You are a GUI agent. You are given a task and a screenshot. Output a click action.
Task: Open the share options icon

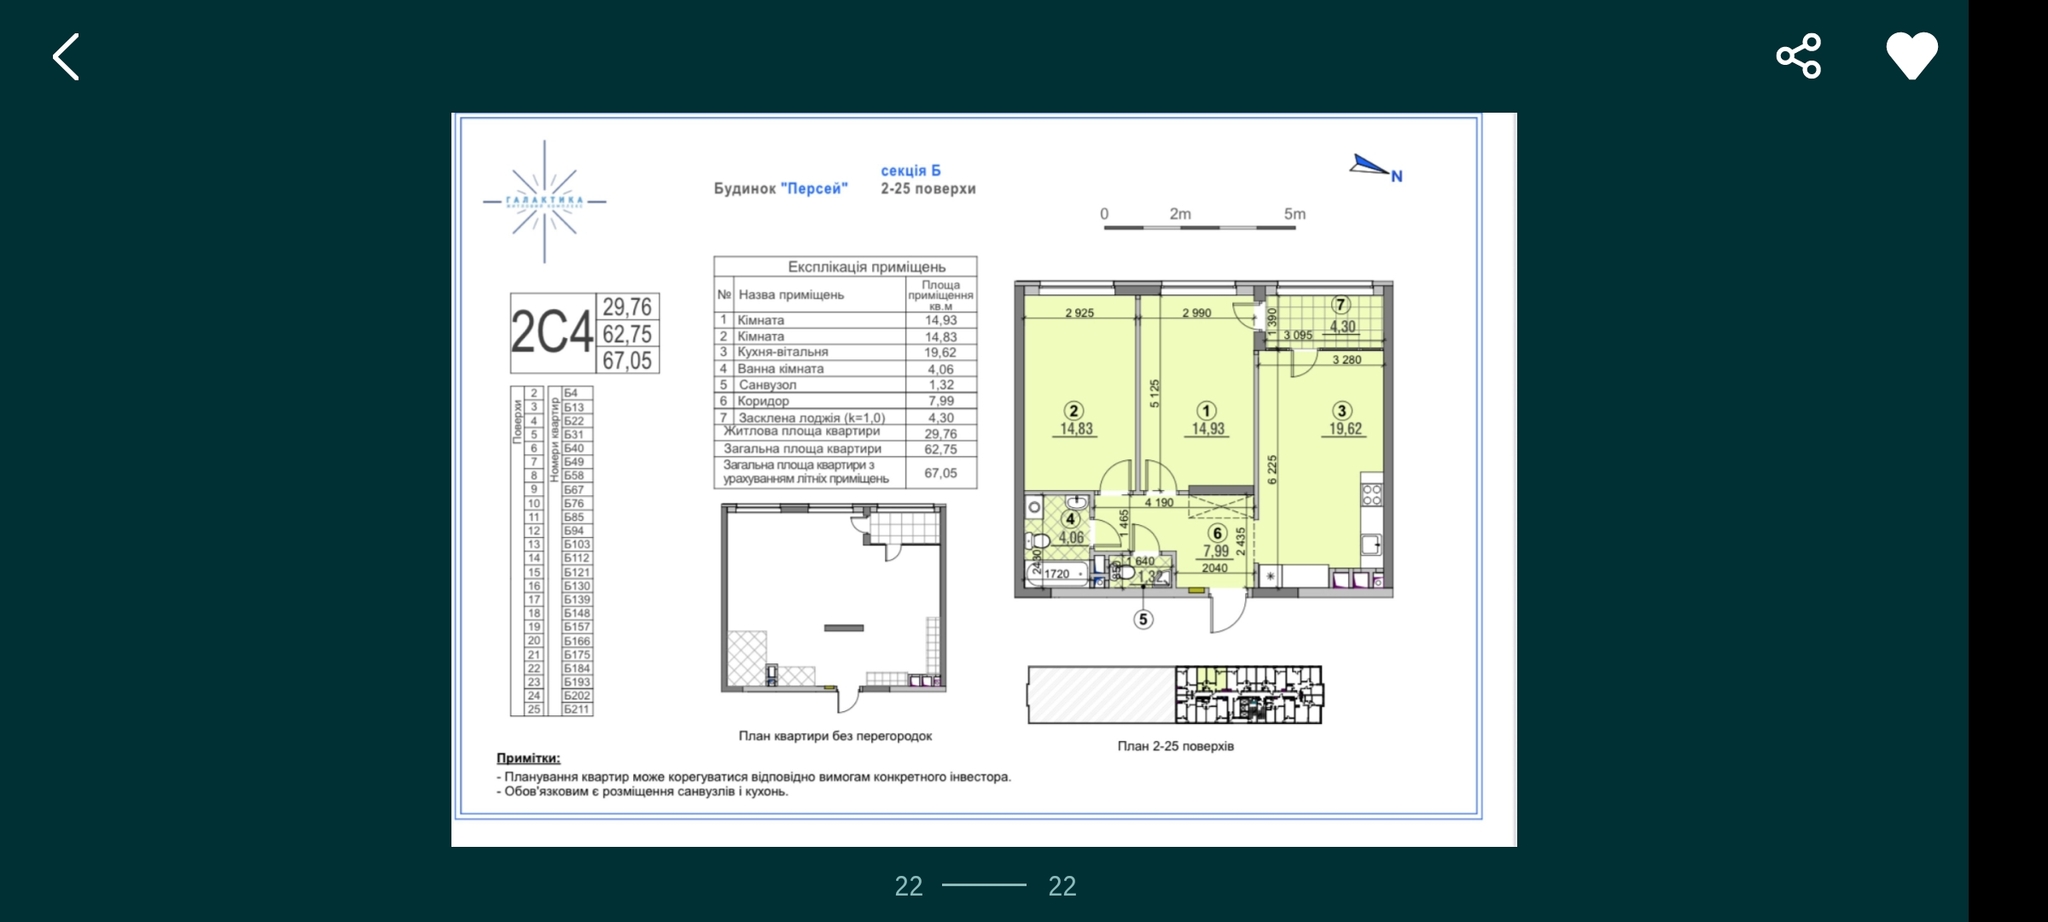pos(1798,55)
